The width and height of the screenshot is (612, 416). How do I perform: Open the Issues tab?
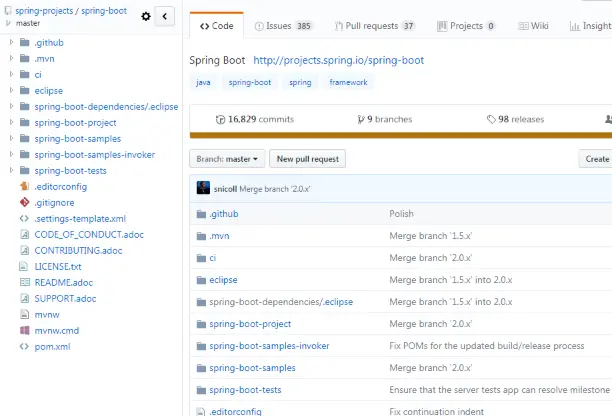coord(283,26)
